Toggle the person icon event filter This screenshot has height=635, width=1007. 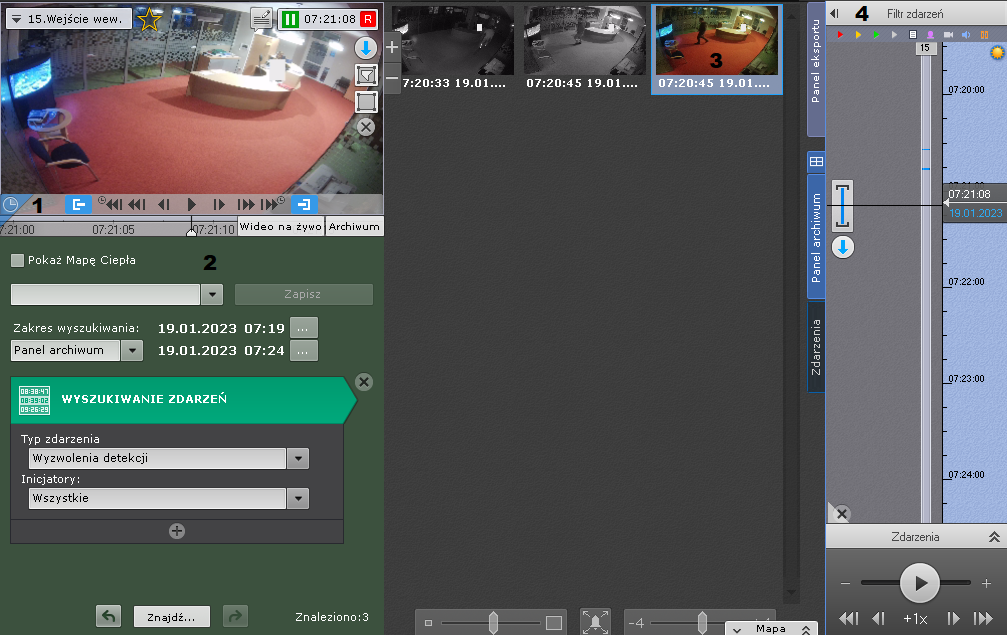coord(930,35)
